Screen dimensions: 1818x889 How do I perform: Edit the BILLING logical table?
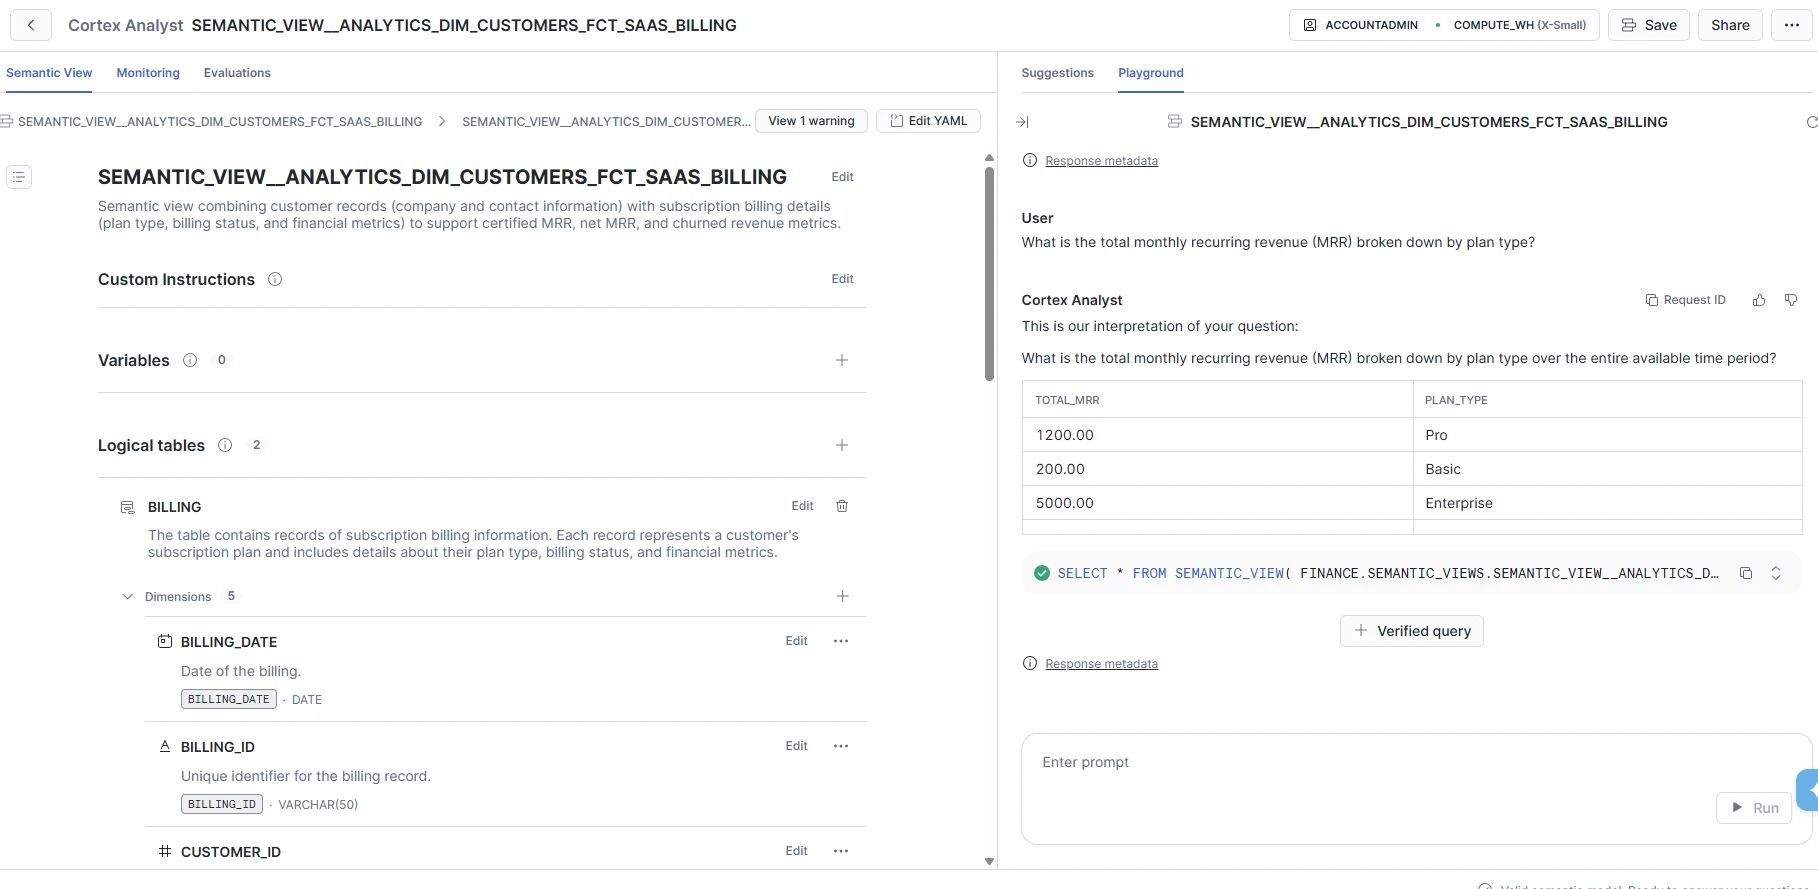click(802, 506)
